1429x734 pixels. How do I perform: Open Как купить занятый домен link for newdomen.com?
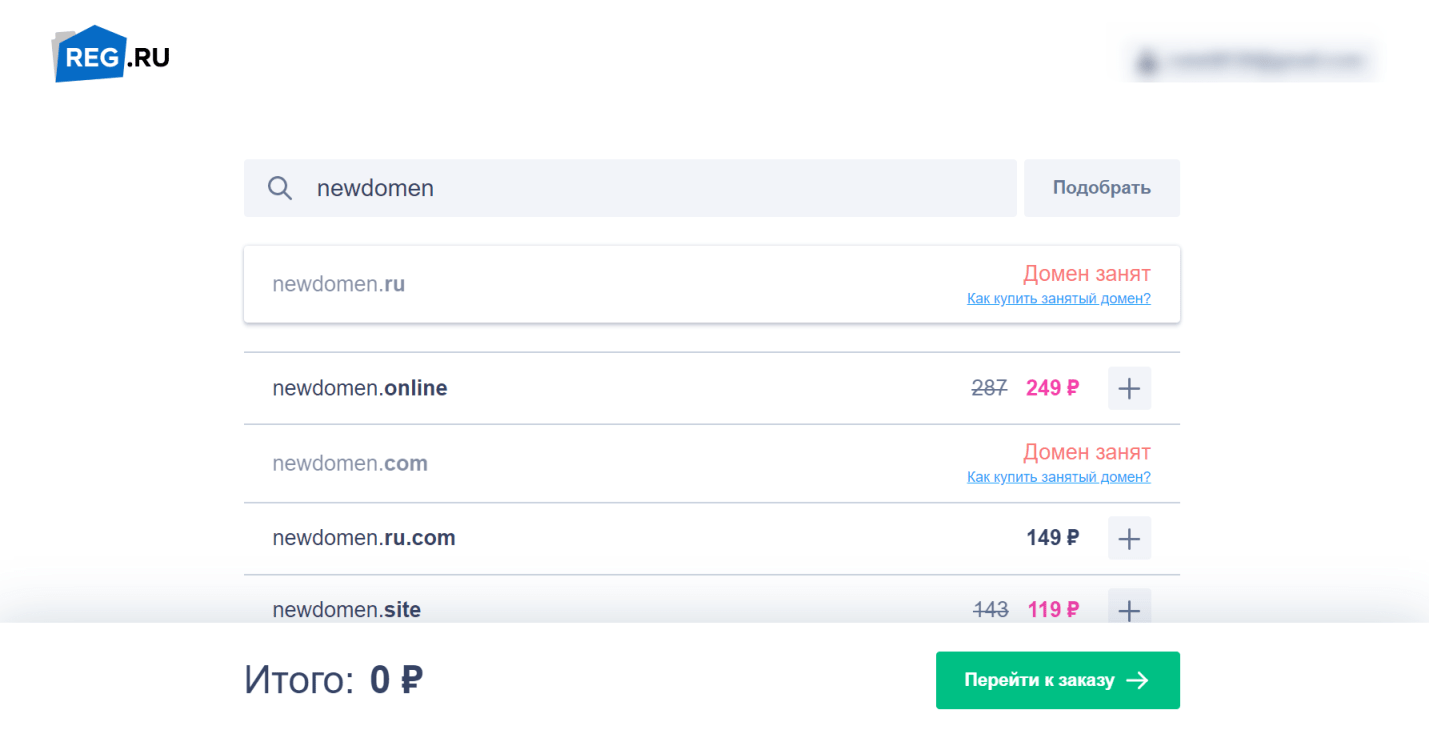(x=1058, y=477)
